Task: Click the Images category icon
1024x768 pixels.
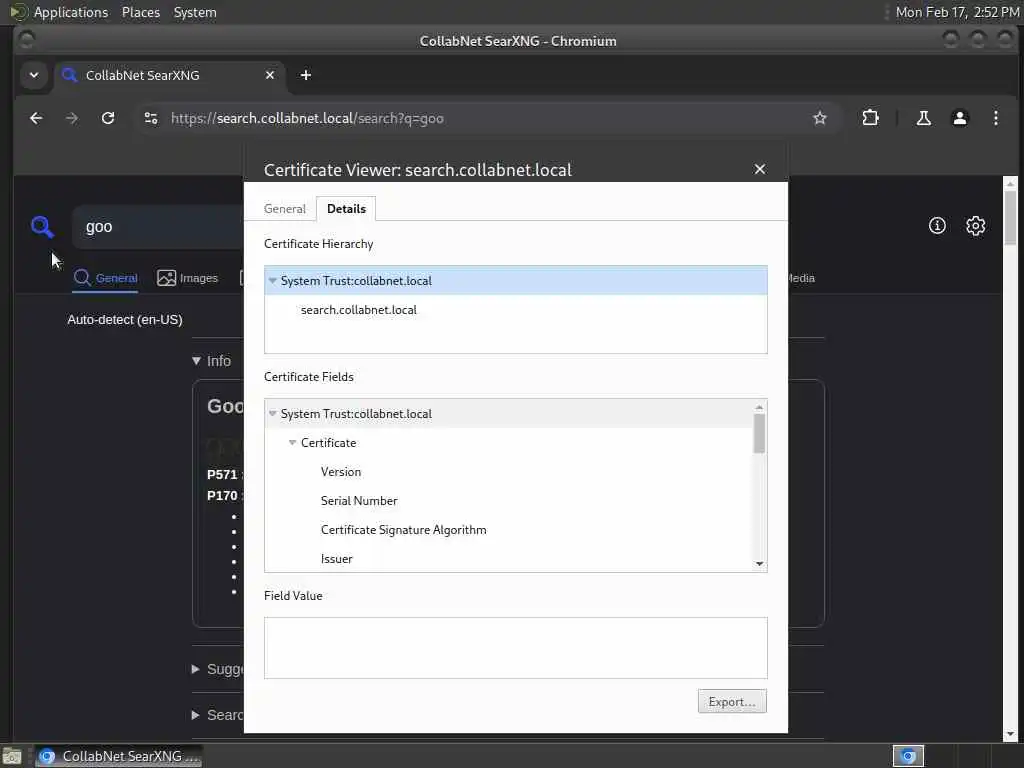Action: coord(167,278)
